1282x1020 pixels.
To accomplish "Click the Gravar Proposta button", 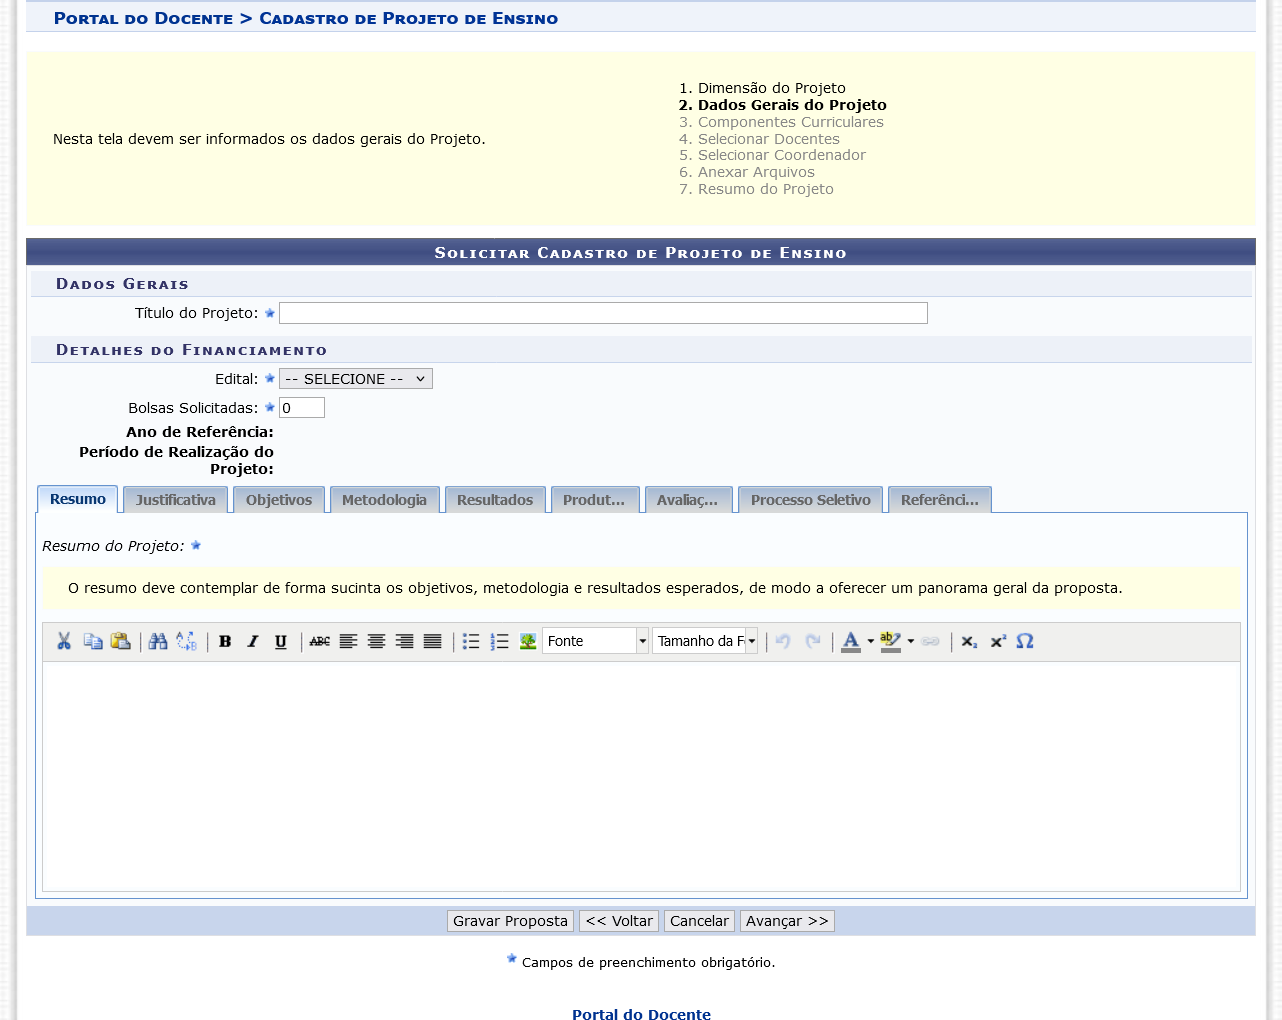I will point(510,921).
